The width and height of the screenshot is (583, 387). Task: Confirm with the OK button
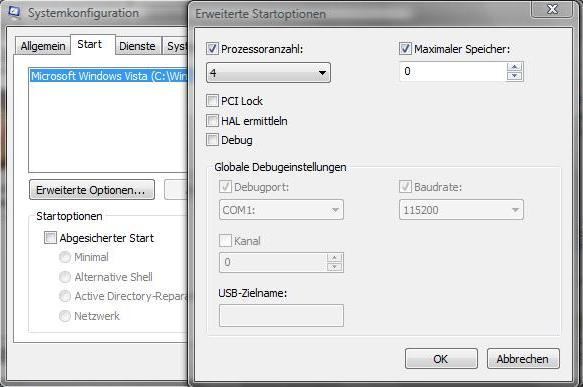(x=441, y=359)
